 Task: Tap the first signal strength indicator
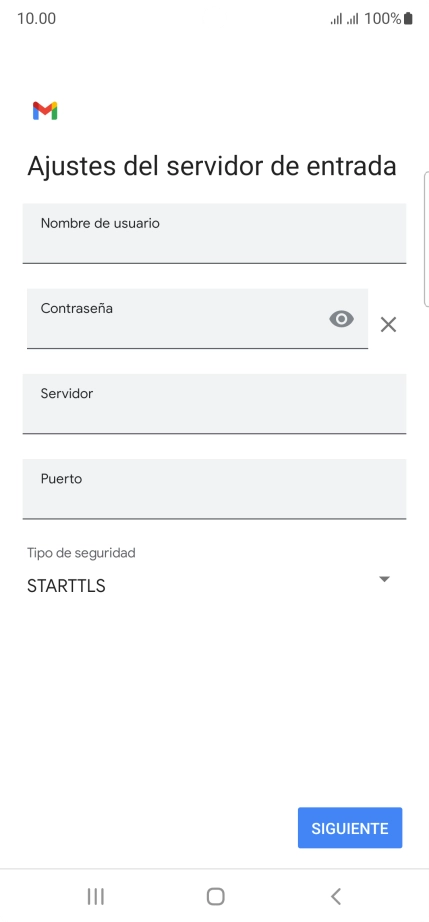pos(336,19)
